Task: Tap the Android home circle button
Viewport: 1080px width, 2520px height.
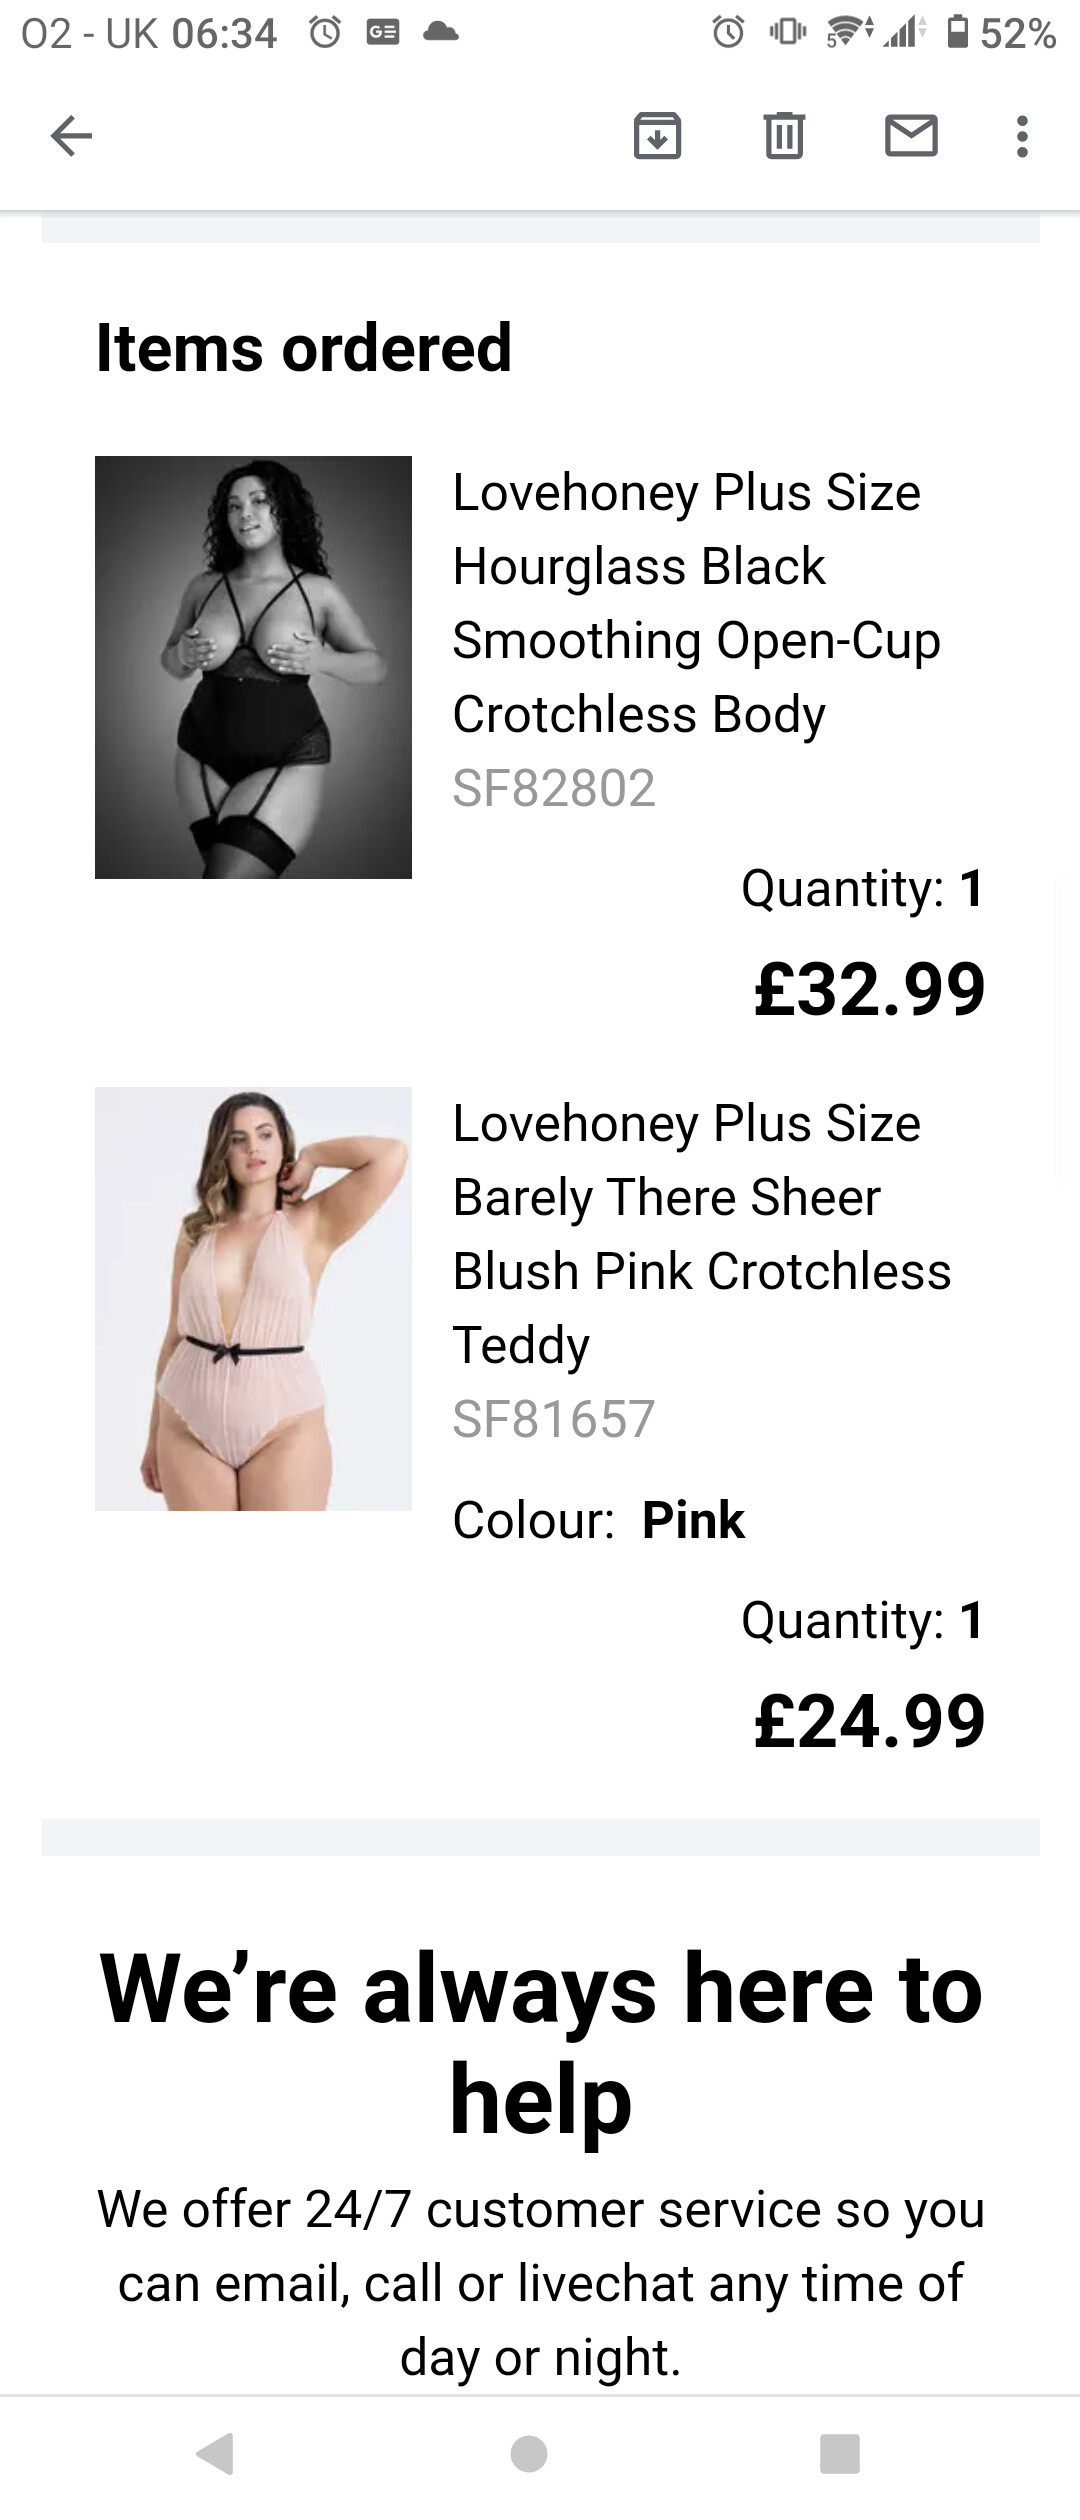Action: coord(528,2453)
